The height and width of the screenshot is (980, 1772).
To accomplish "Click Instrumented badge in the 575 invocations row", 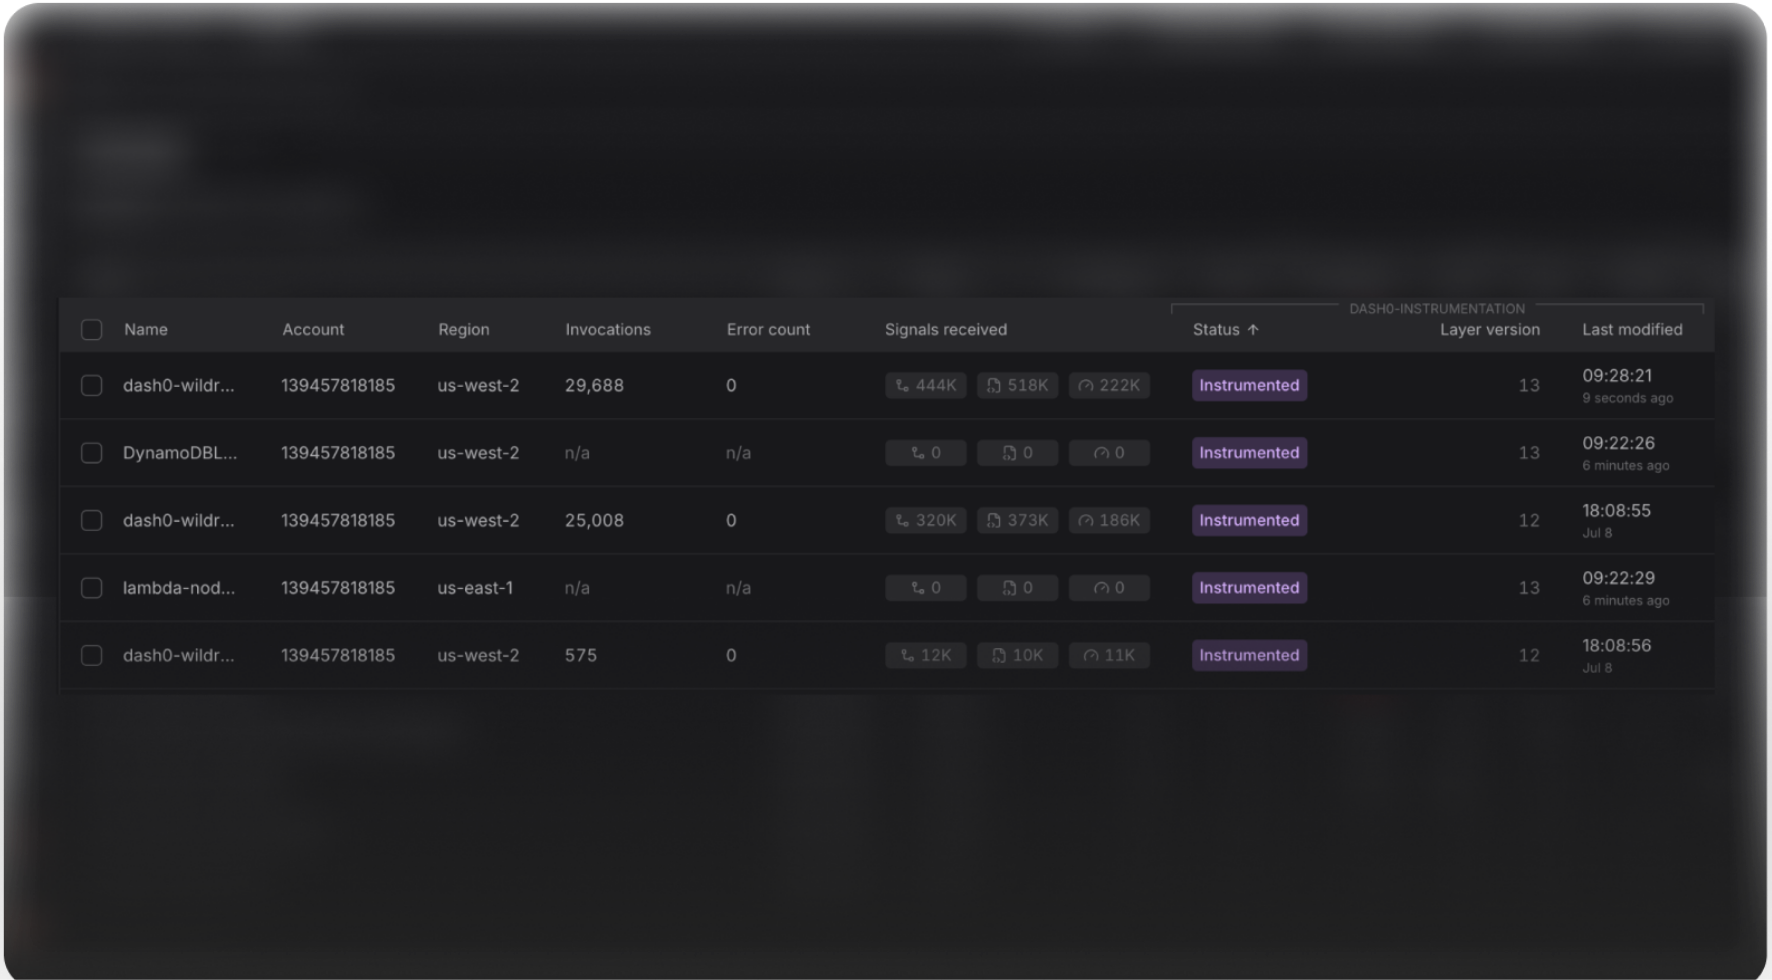I will coord(1249,656).
